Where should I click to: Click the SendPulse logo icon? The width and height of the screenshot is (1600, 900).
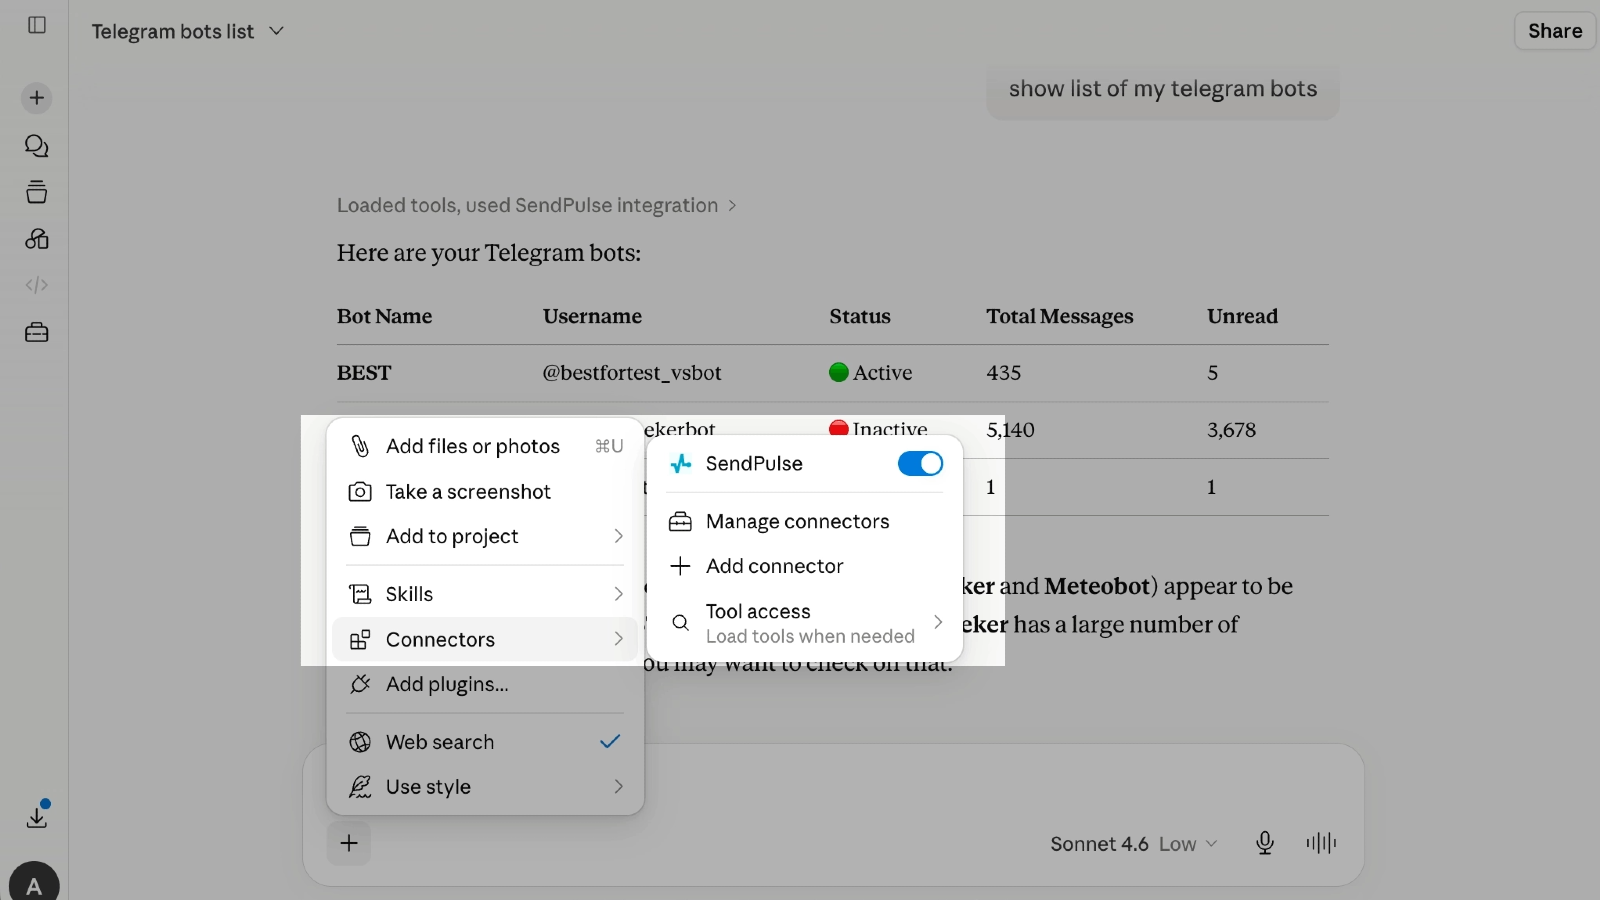681,464
